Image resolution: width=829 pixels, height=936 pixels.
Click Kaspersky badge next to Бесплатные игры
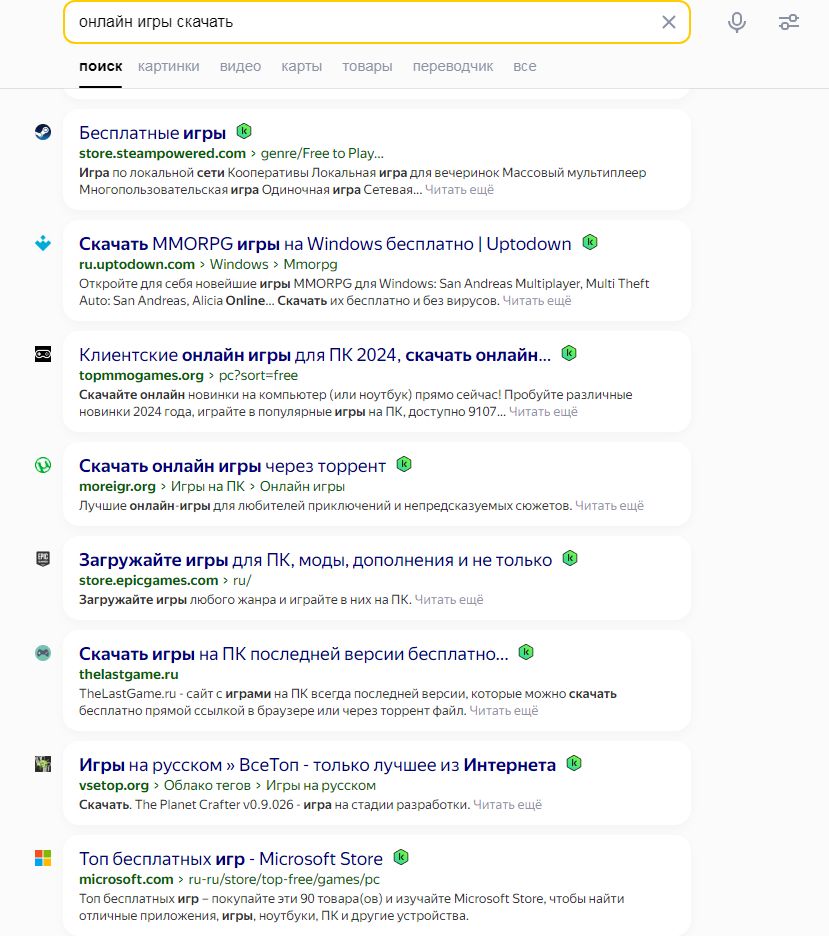[x=244, y=131]
